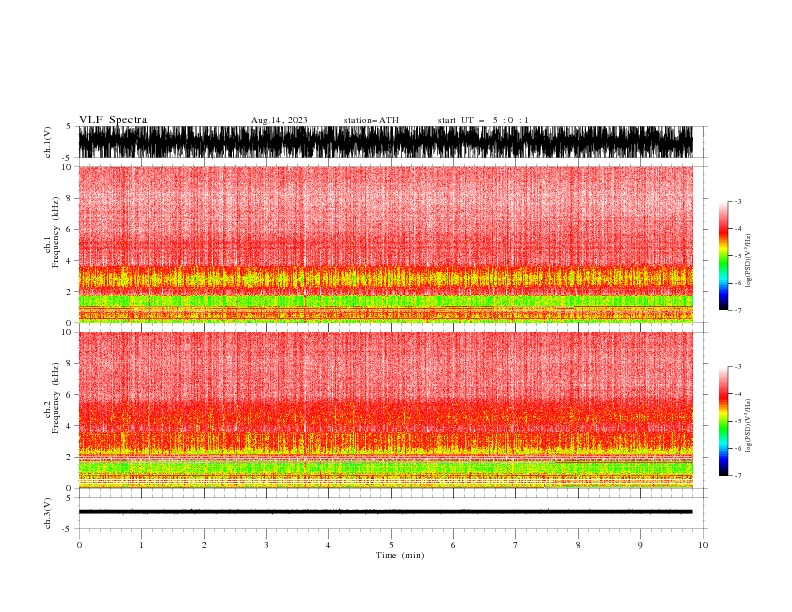Click the ch.1 spectrogram PSD color bar
This screenshot has width=792, height=612.
click(x=724, y=256)
